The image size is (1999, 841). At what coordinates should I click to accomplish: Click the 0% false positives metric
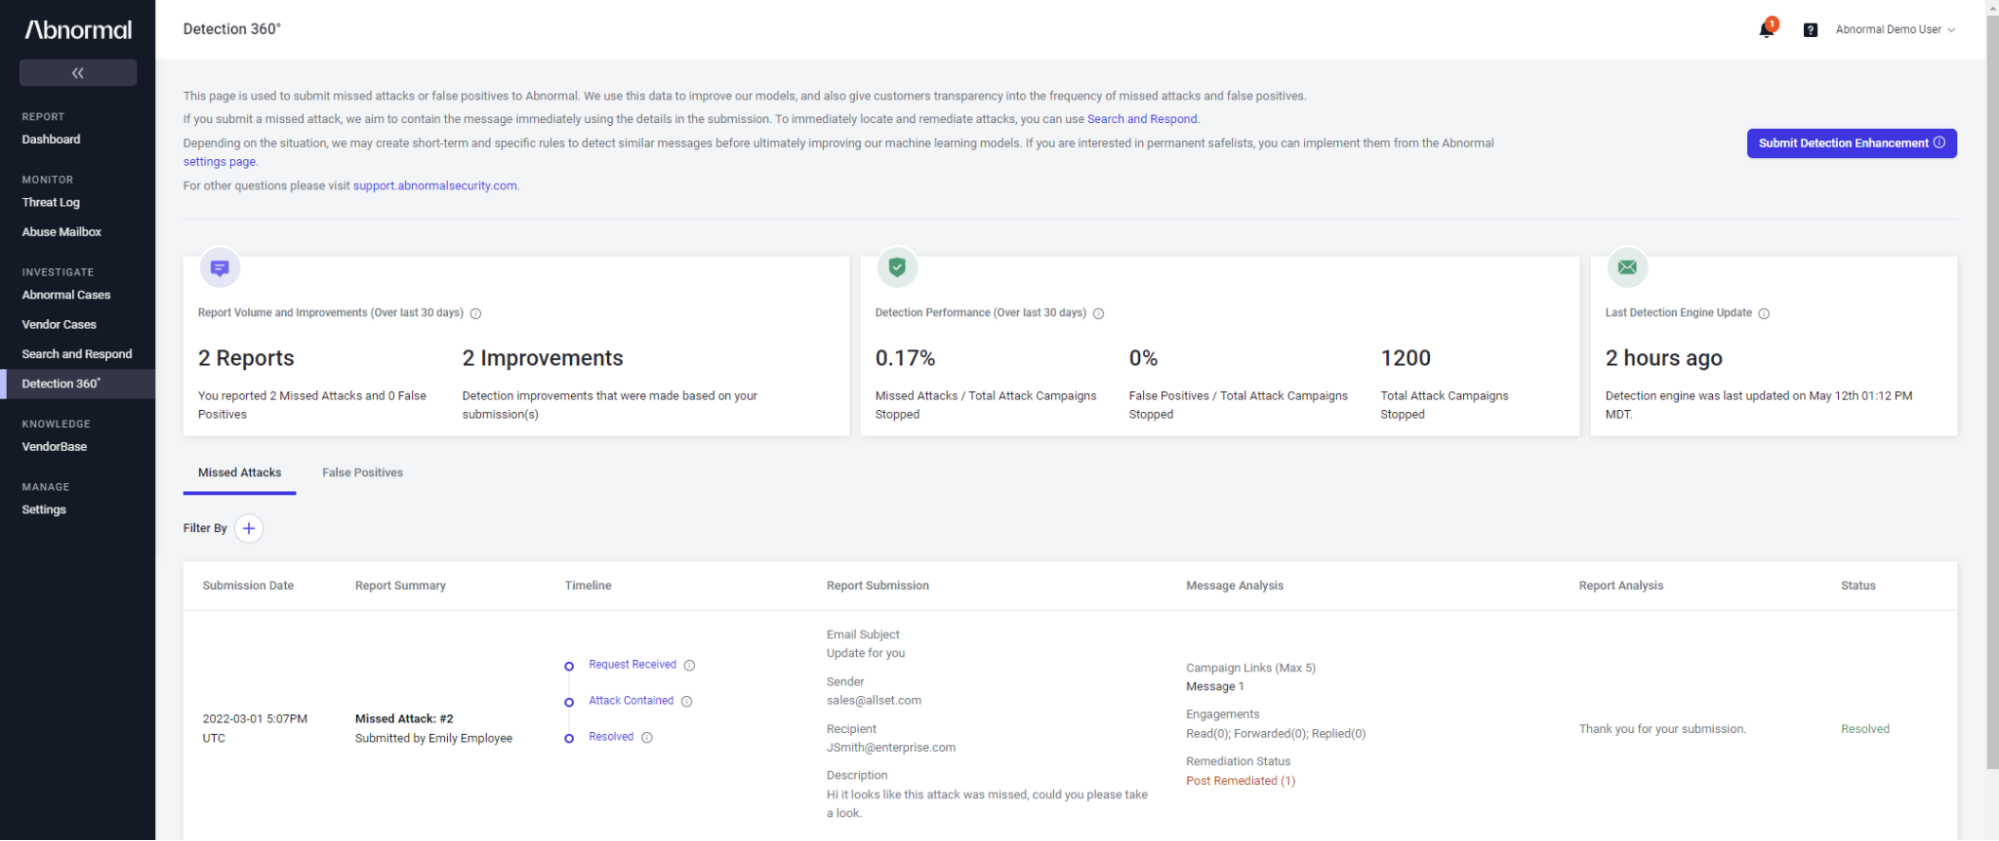click(1143, 358)
